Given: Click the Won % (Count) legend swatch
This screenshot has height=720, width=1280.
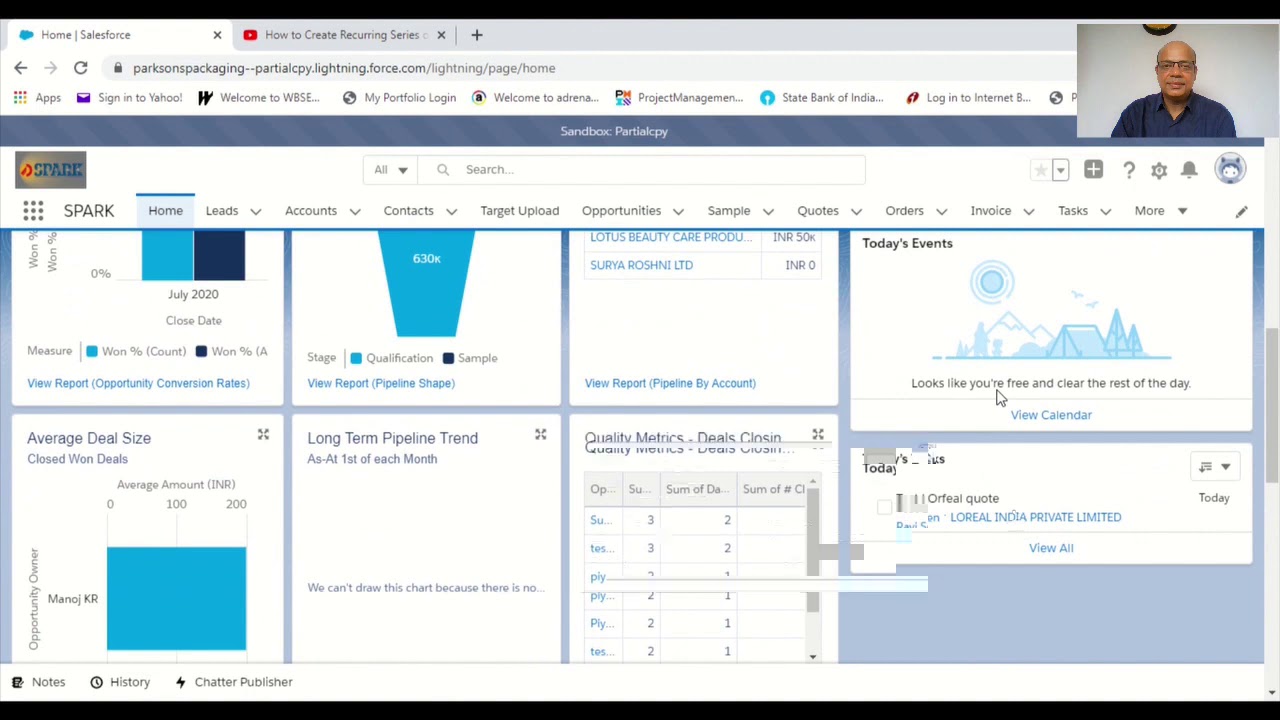Looking at the screenshot, I should pyautogui.click(x=92, y=351).
